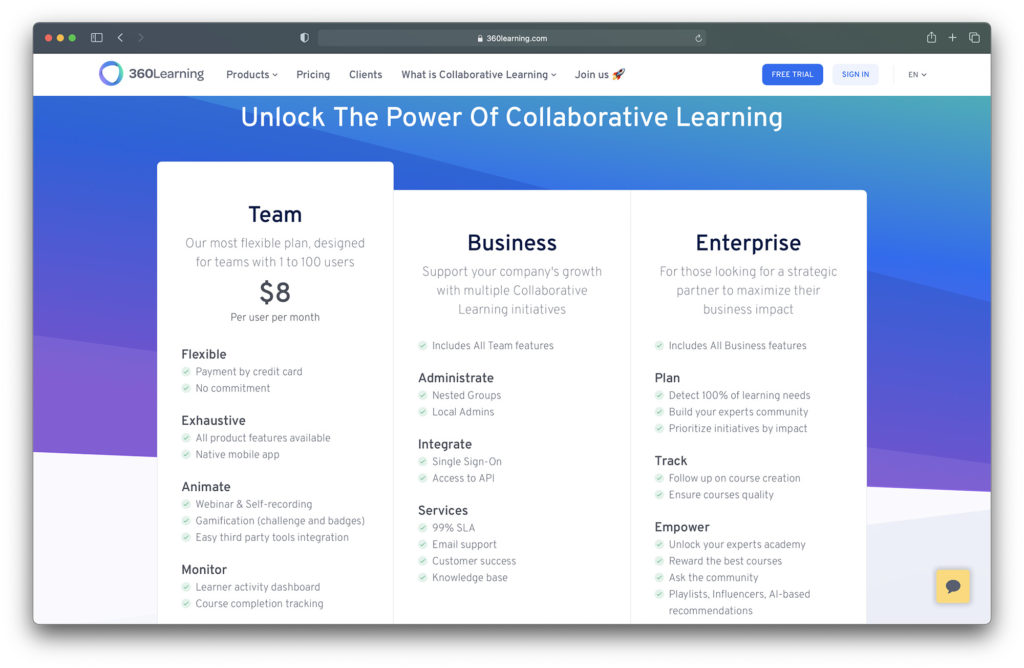This screenshot has width=1024, height=668.
Task: Click 'Prioritize initiatives by impact' text
Action: click(737, 428)
